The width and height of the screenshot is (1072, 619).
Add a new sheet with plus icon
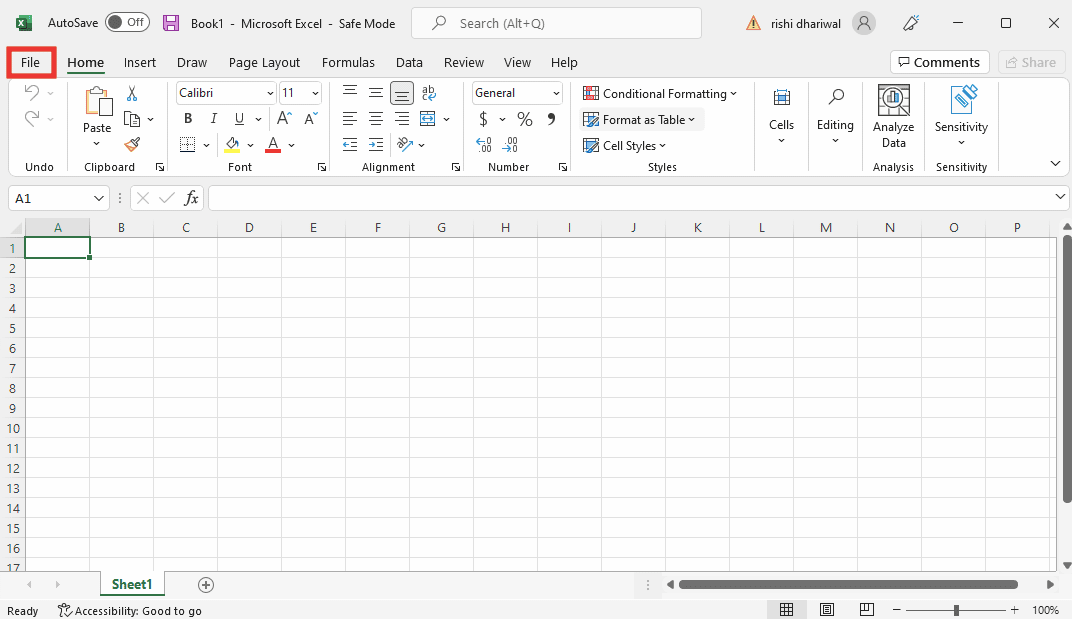206,585
